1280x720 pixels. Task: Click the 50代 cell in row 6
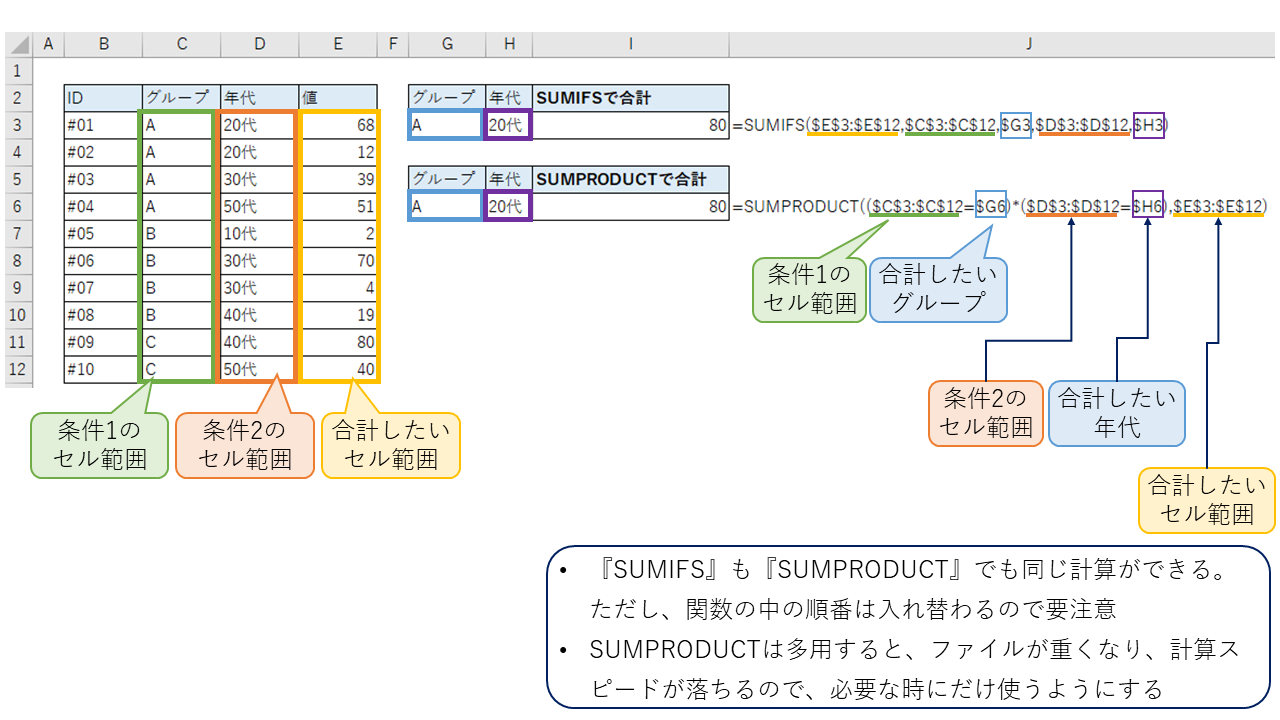[260, 207]
